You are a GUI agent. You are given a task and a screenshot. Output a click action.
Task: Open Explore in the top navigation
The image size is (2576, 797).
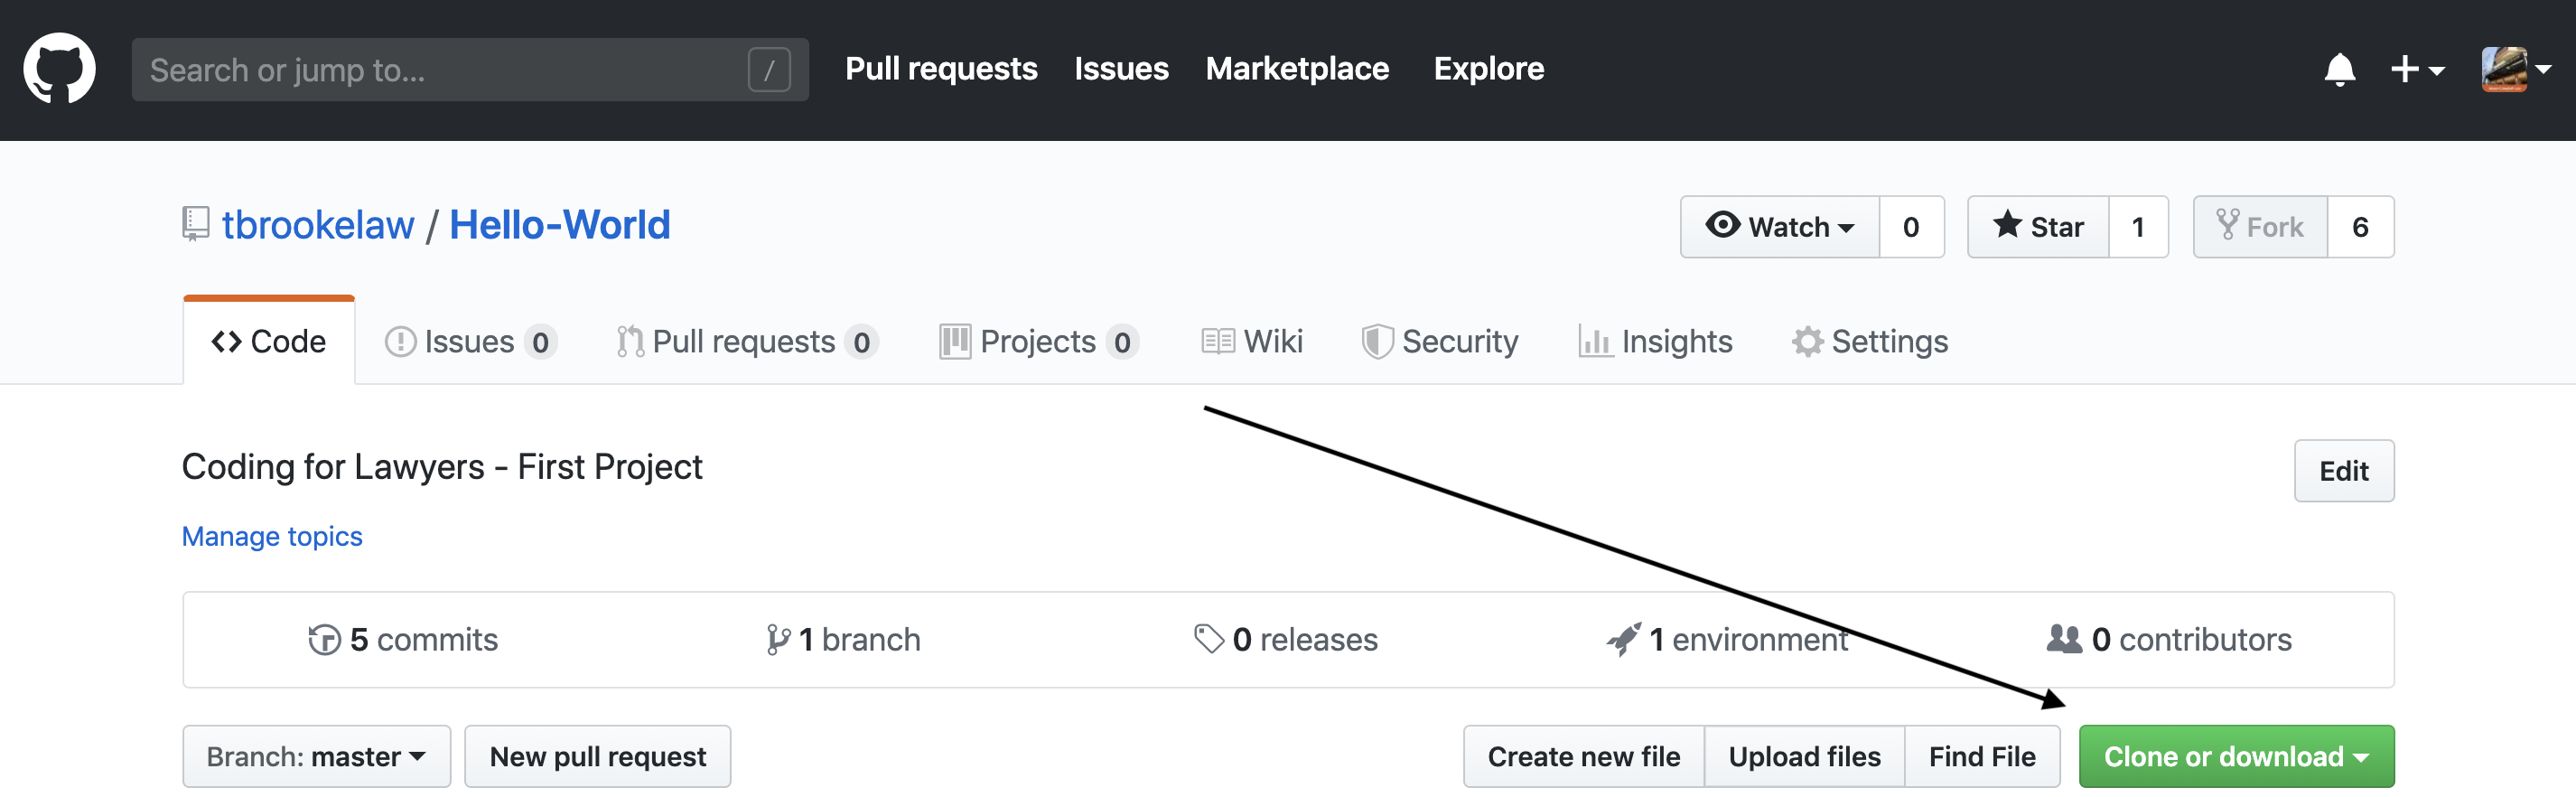pos(1488,68)
